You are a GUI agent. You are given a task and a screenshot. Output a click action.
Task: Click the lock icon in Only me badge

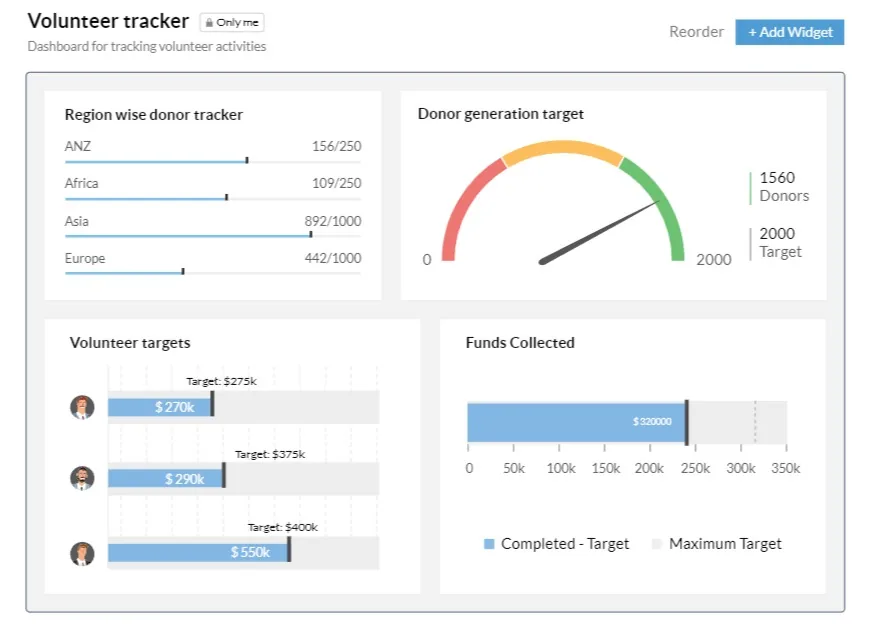coord(209,23)
